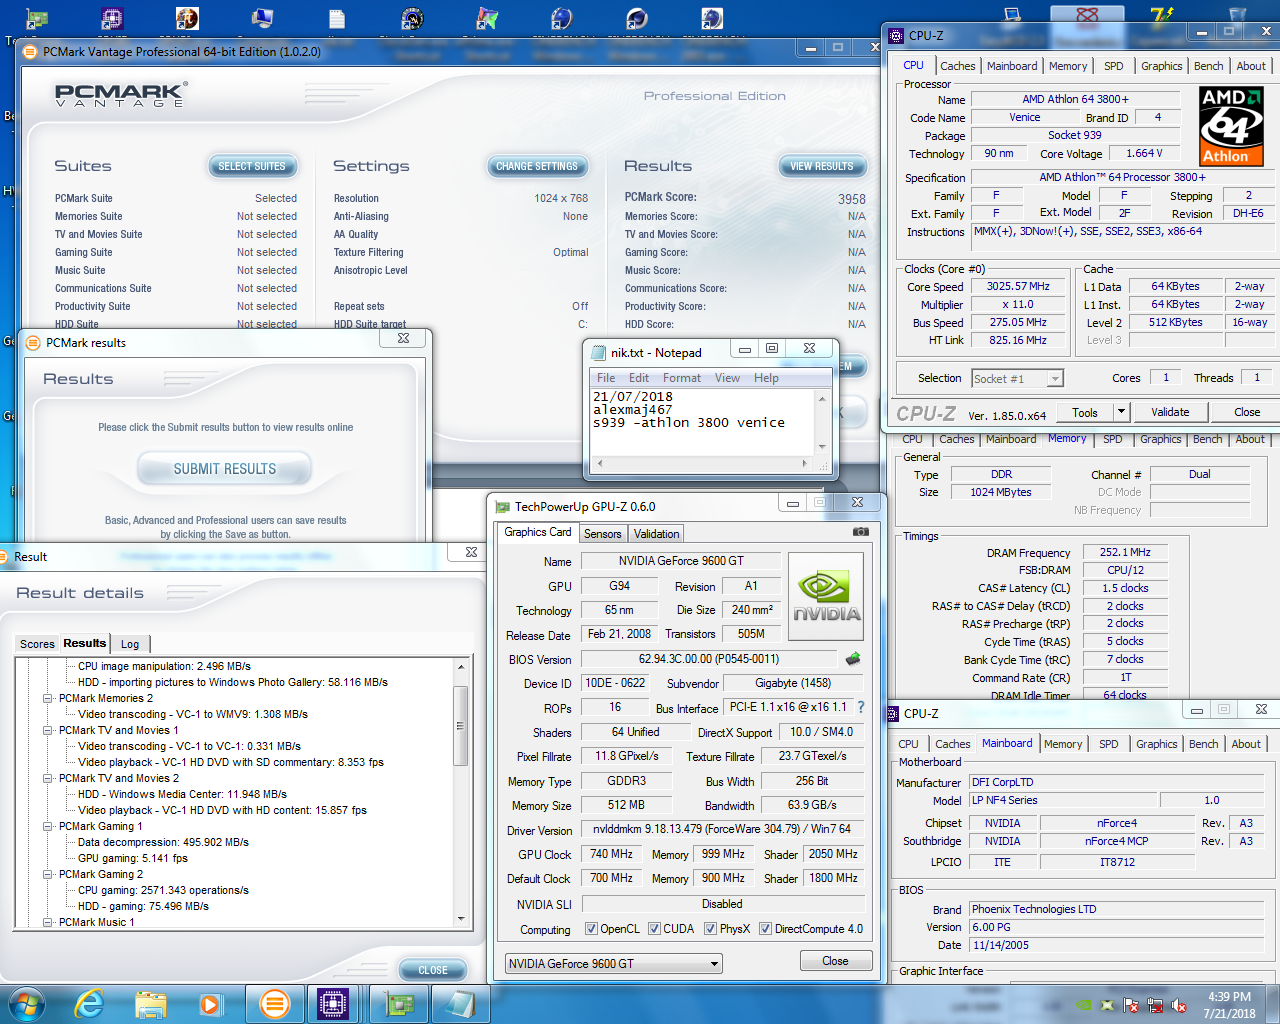Open the GeForce 9600 GT card dropdown
This screenshot has height=1024, width=1280.
click(614, 964)
